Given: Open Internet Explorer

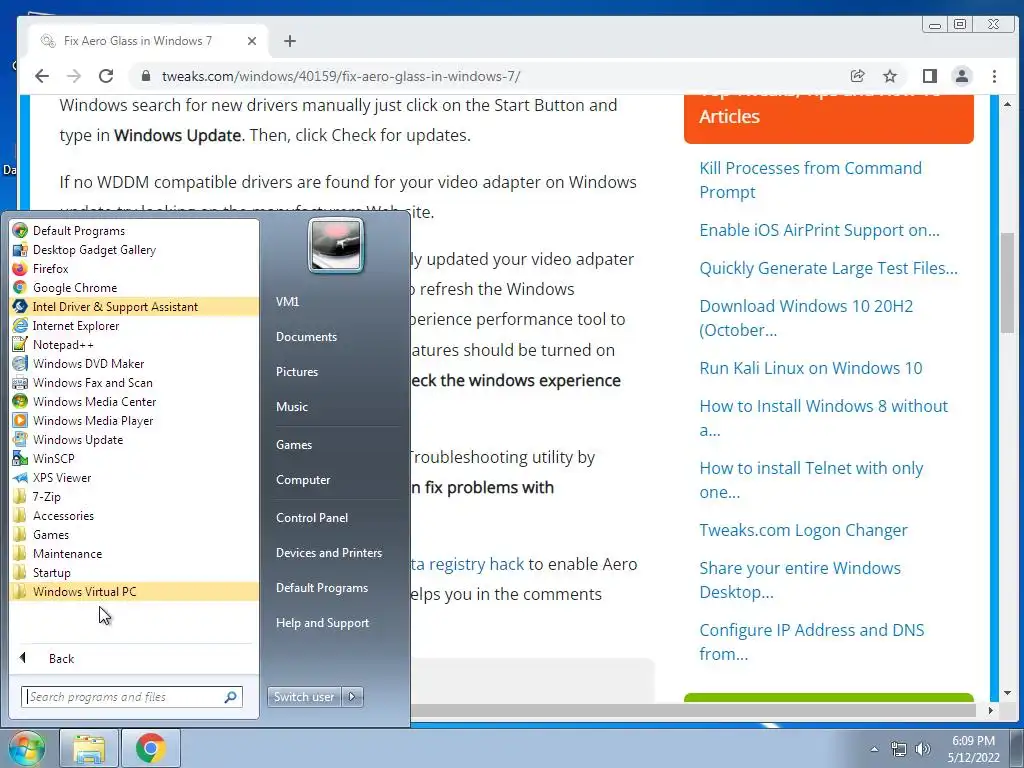Looking at the screenshot, I should coord(135,325).
